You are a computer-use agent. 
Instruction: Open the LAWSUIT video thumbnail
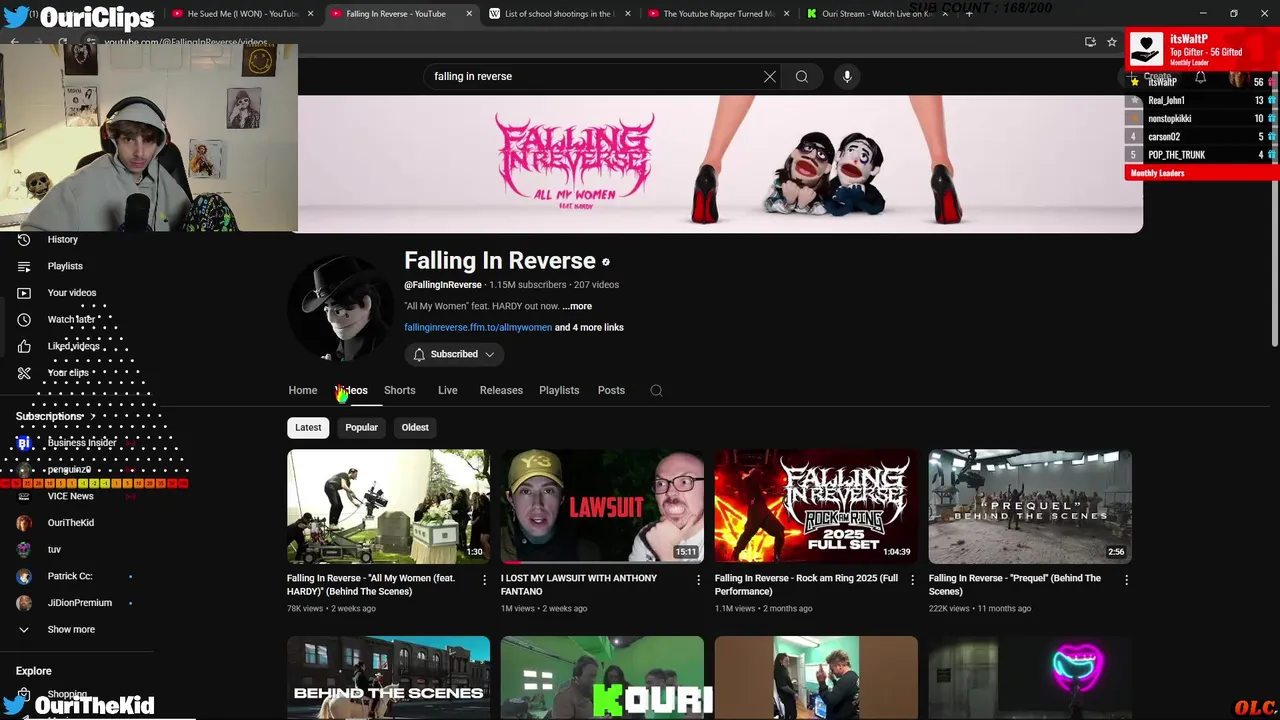click(x=602, y=506)
